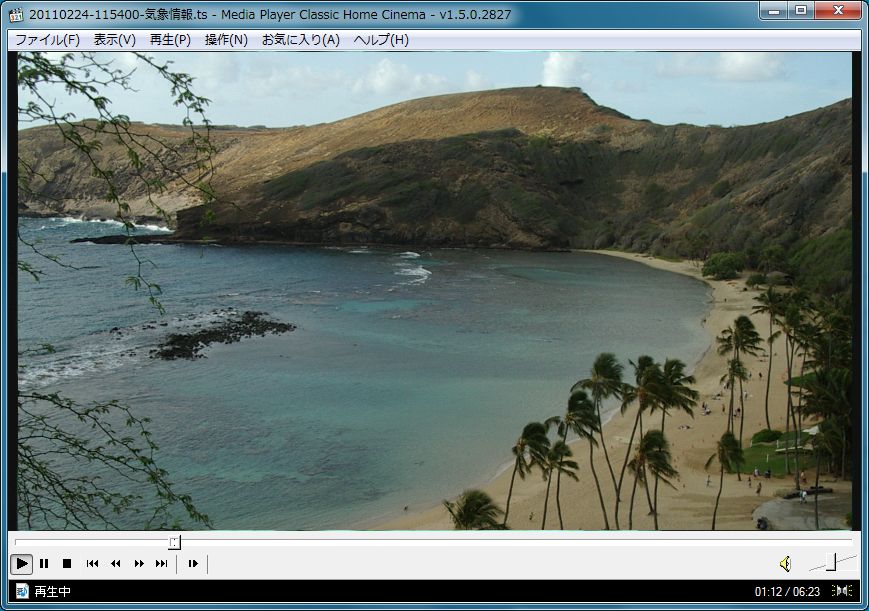Step forward one frame
This screenshot has height=611, width=869.
click(x=193, y=564)
